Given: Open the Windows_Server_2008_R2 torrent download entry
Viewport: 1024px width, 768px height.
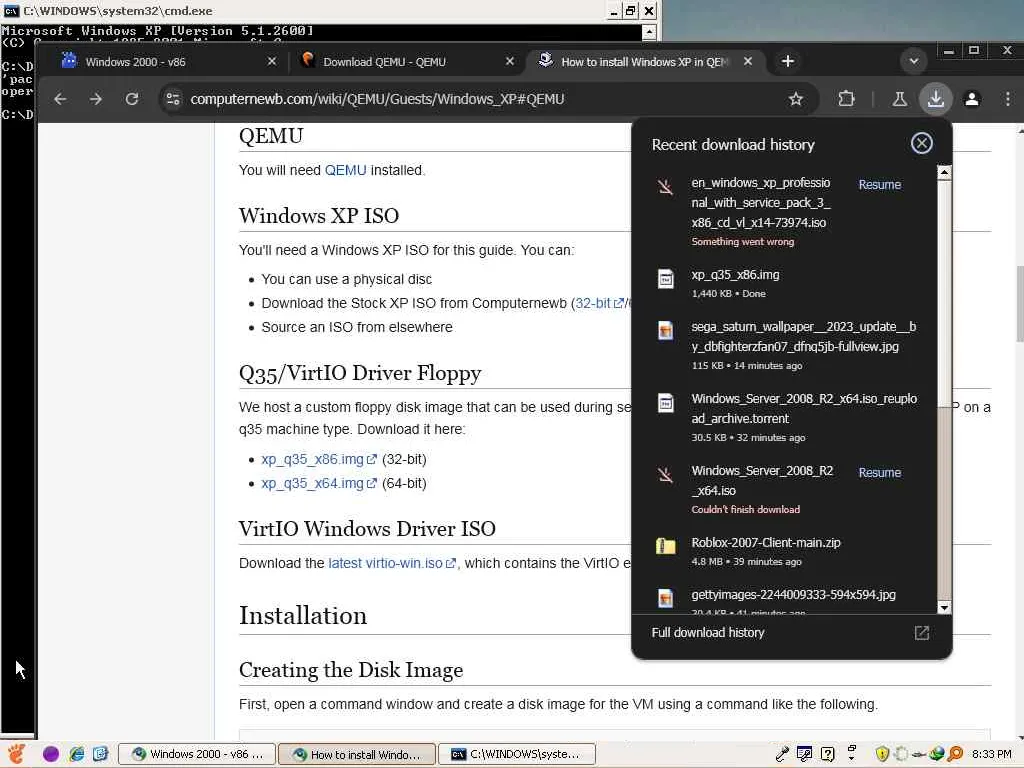Looking at the screenshot, I should click(784, 417).
